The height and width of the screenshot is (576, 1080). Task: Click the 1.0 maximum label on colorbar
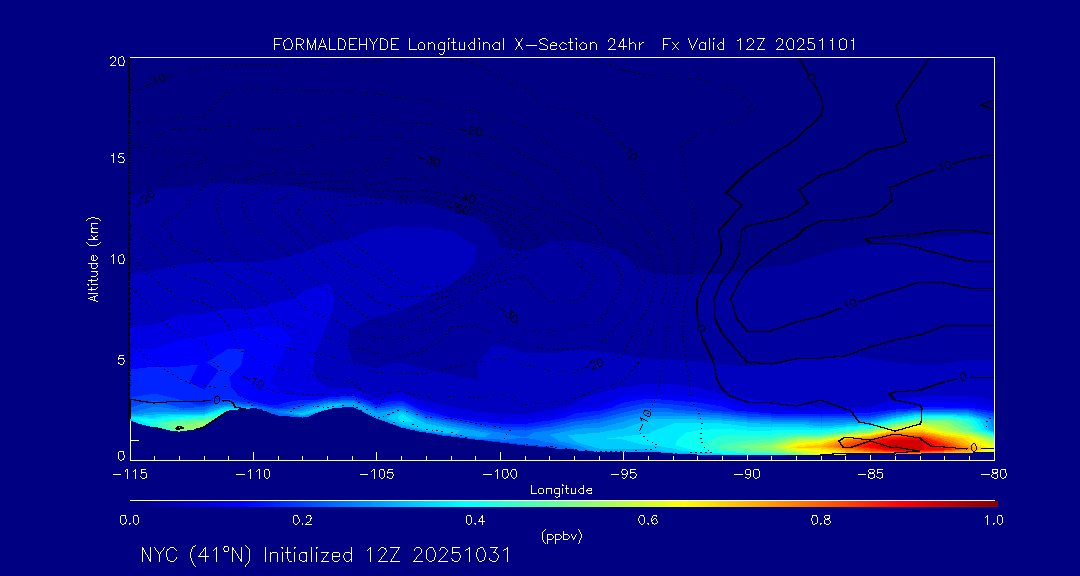pyautogui.click(x=993, y=520)
